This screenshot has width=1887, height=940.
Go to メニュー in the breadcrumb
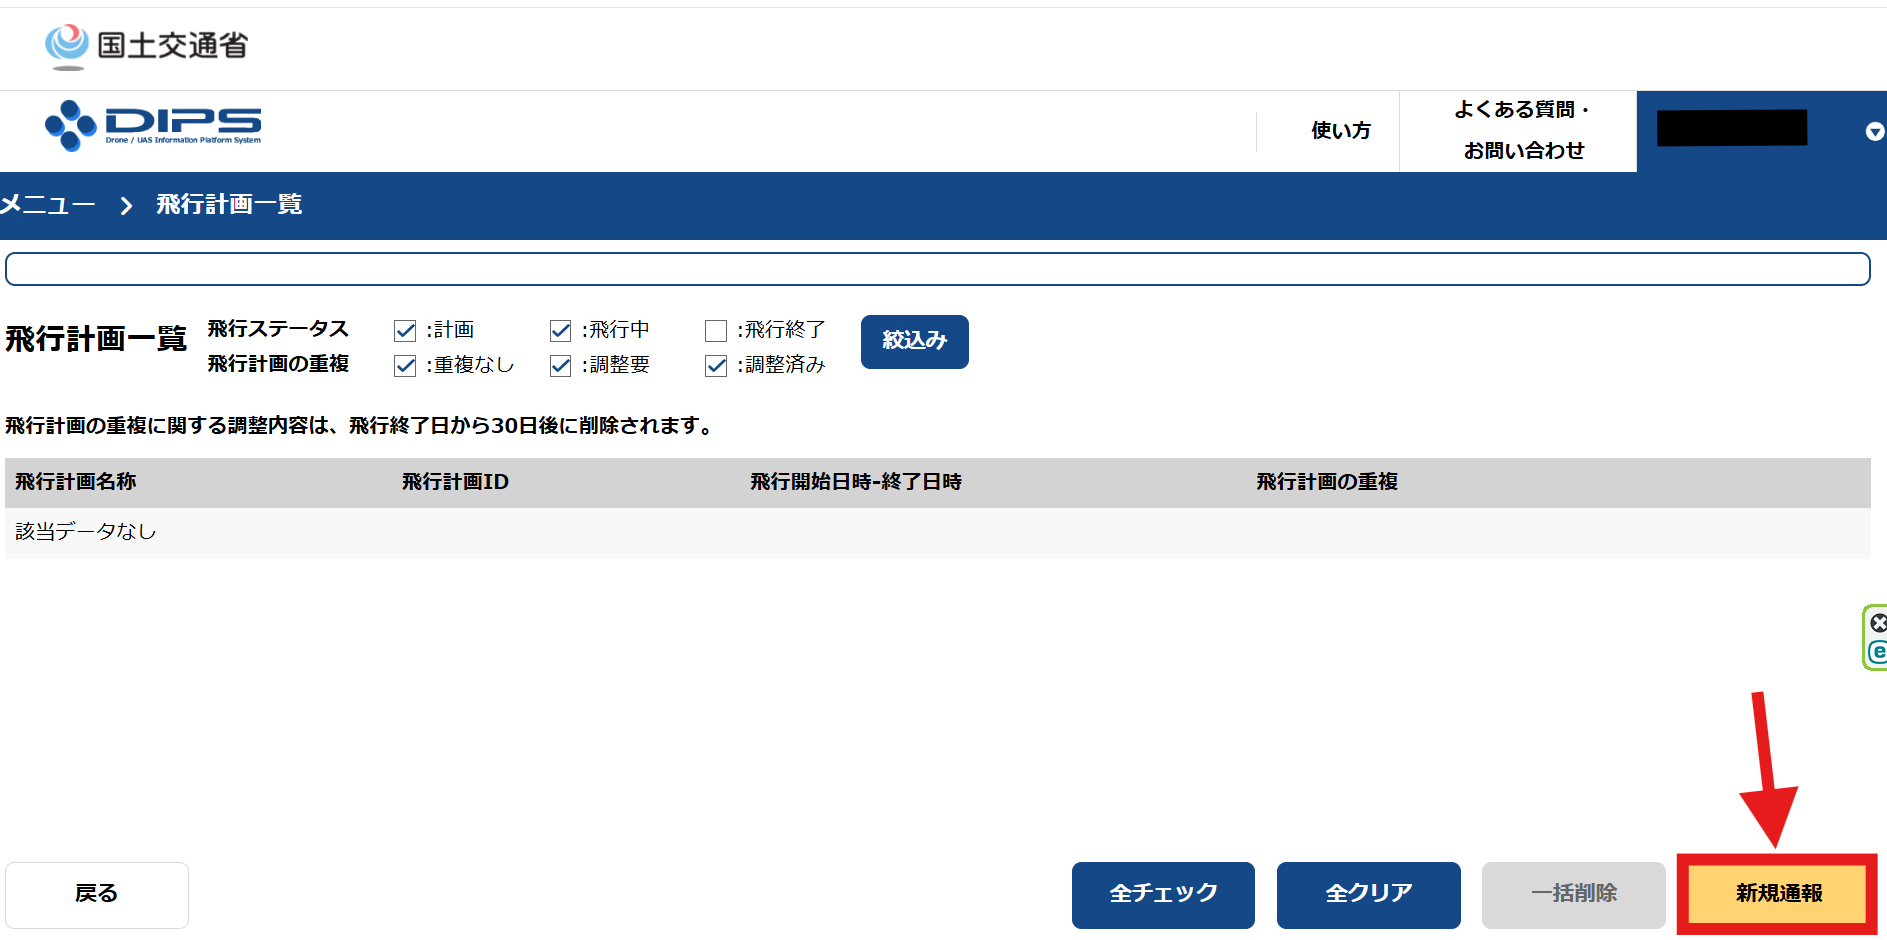(x=48, y=205)
